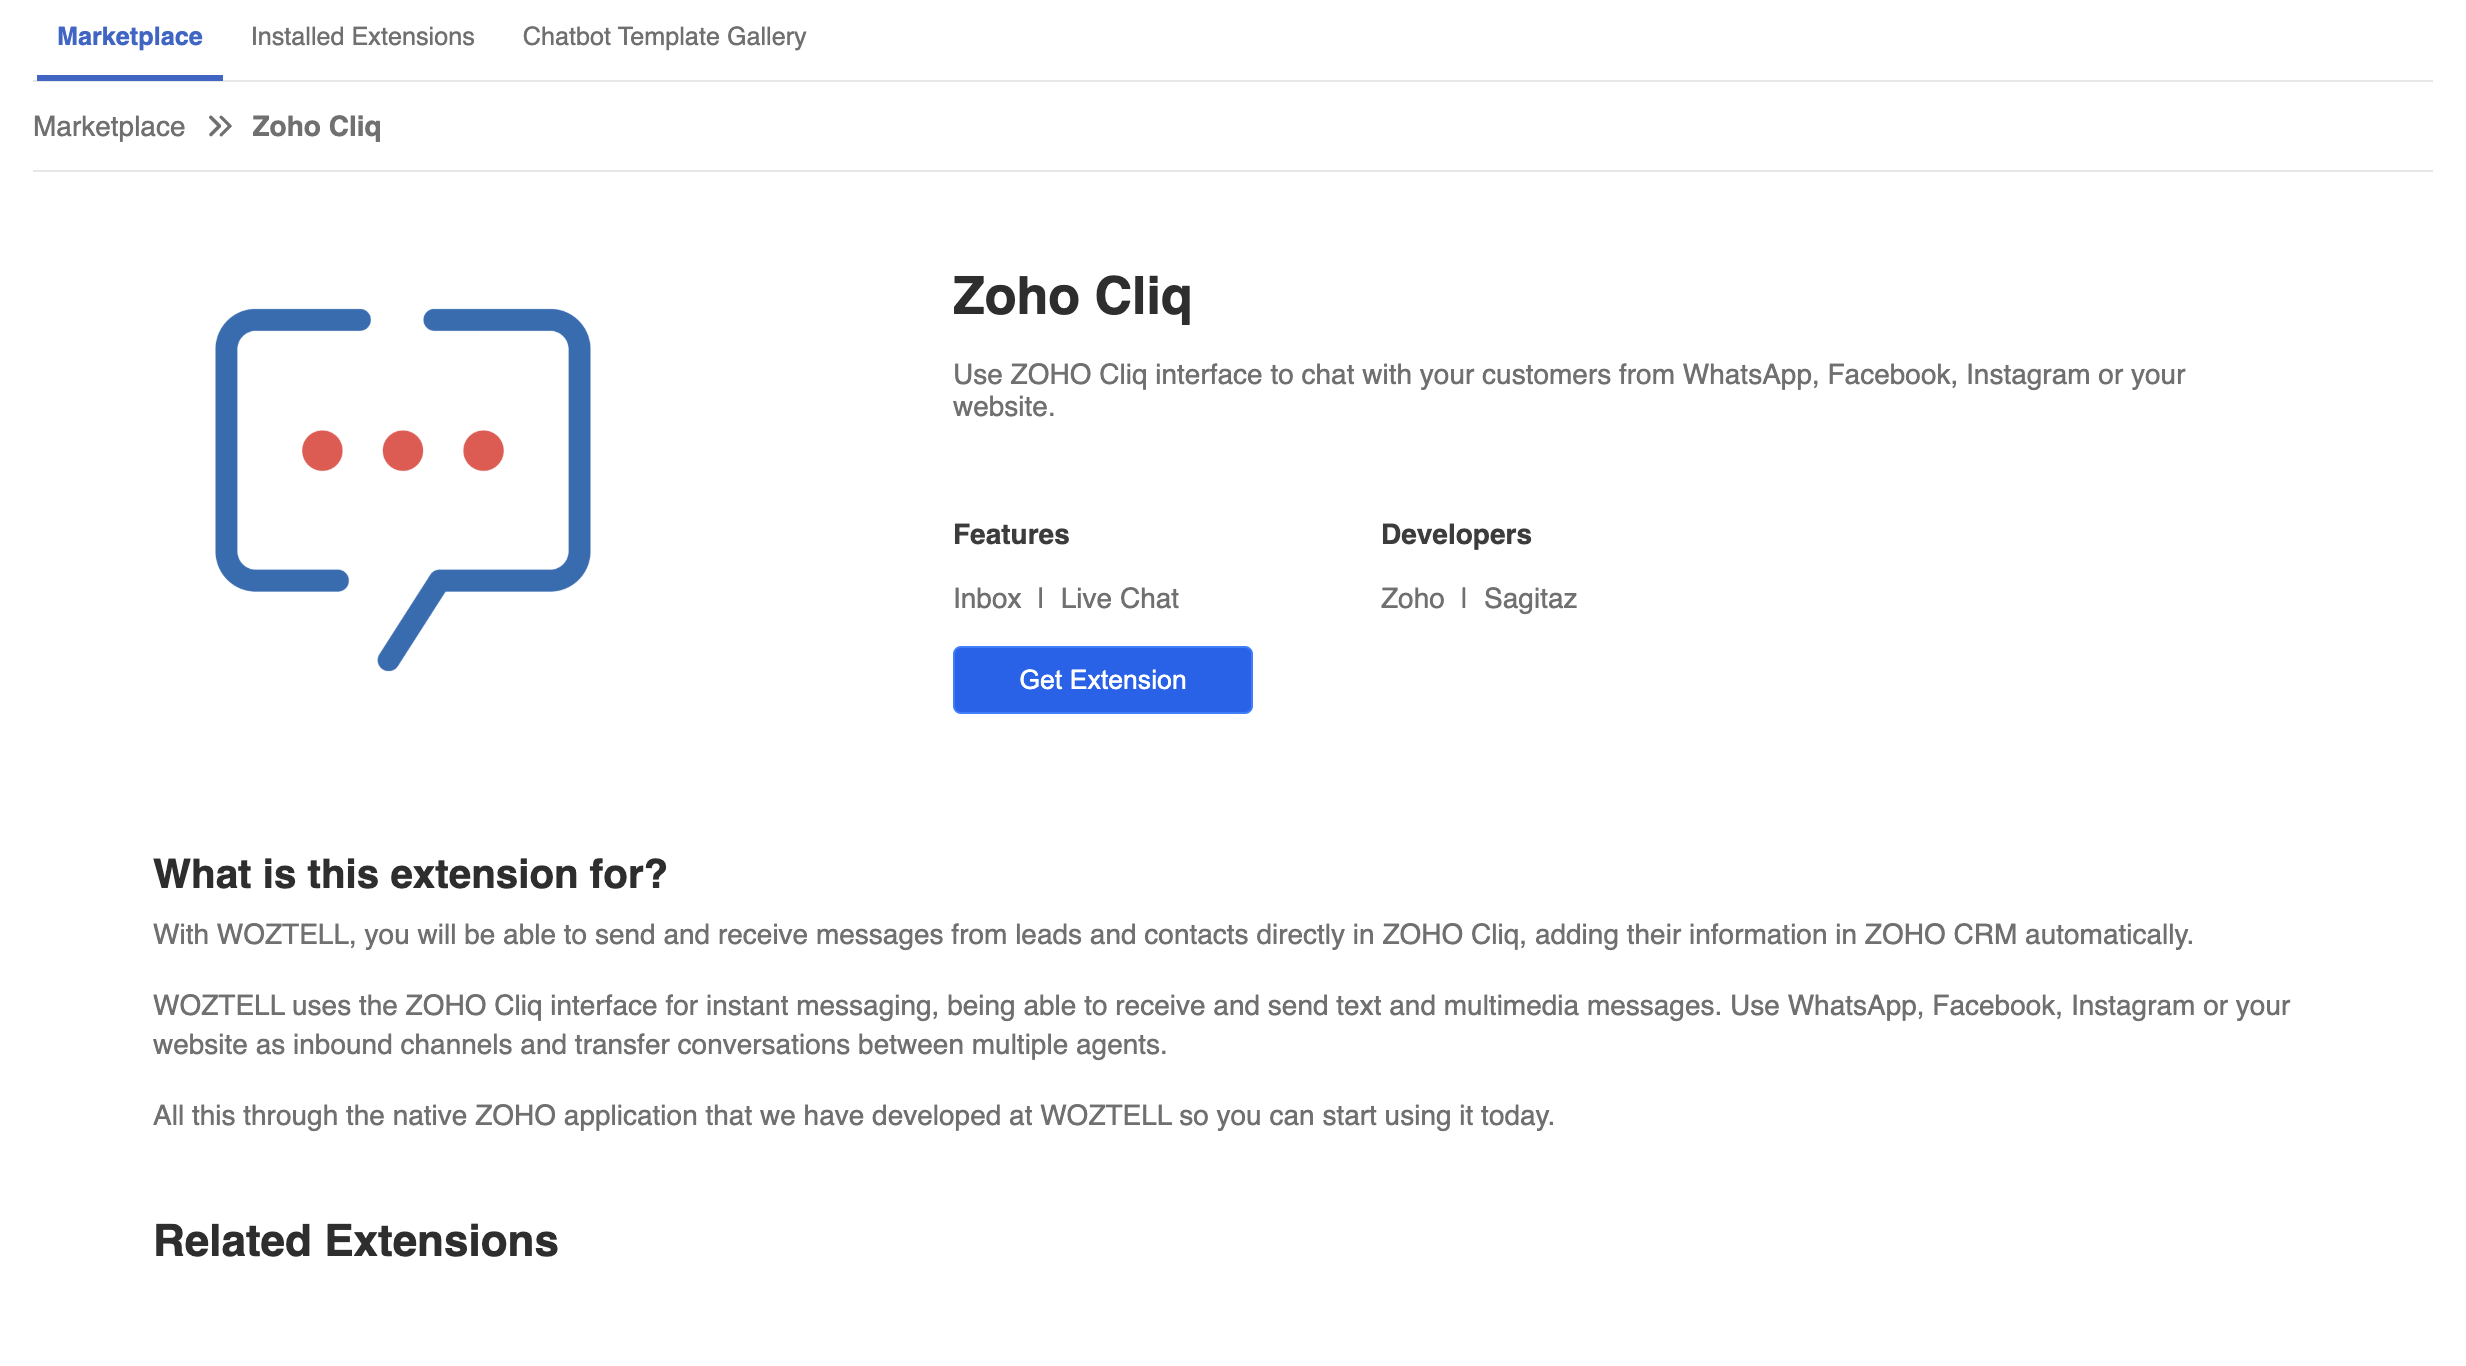Viewport: 2466px width, 1366px height.
Task: Click the Sagitaz developer tag
Action: pos(1530,599)
